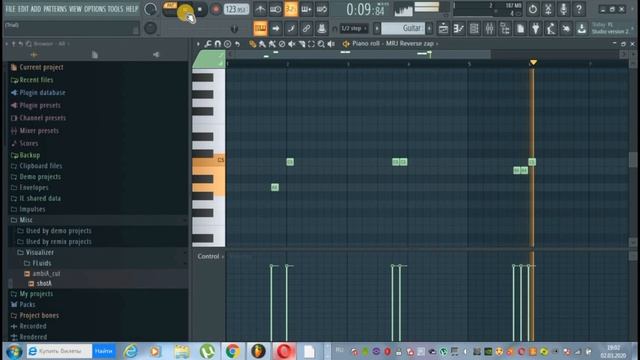The height and width of the screenshot is (360, 640).
Task: Open the EDIT menu
Action: (x=24, y=9)
